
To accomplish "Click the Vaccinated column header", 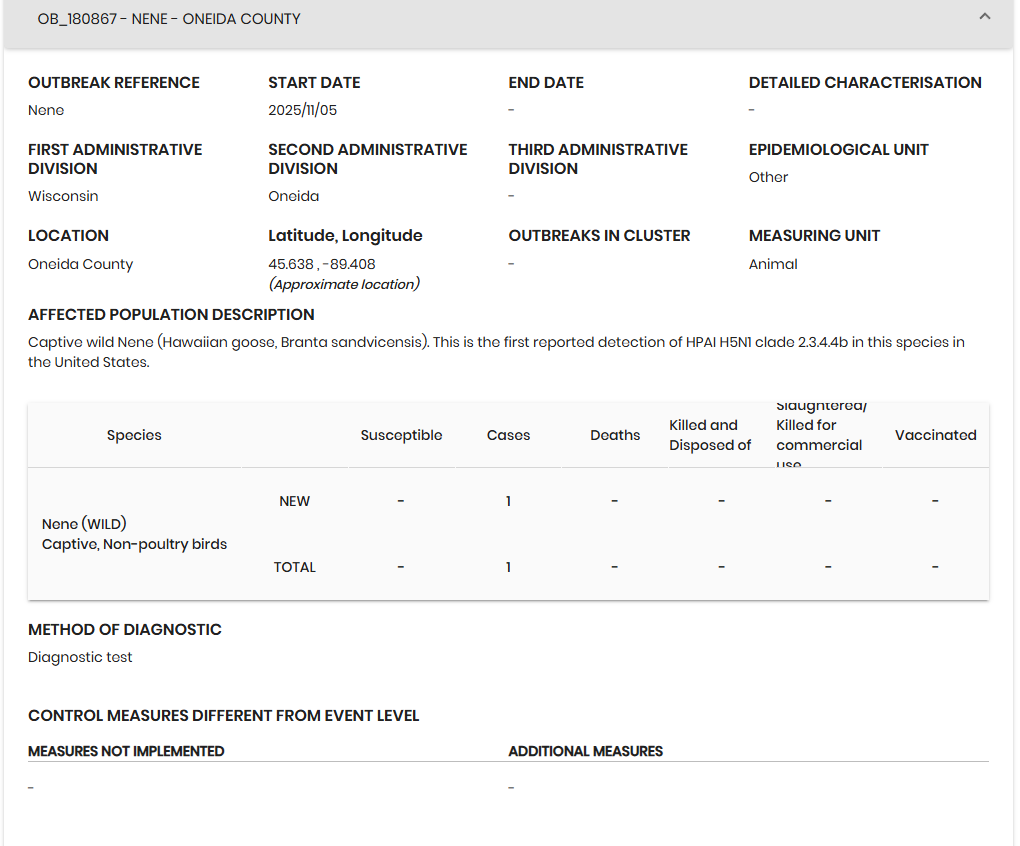I will pyautogui.click(x=935, y=435).
